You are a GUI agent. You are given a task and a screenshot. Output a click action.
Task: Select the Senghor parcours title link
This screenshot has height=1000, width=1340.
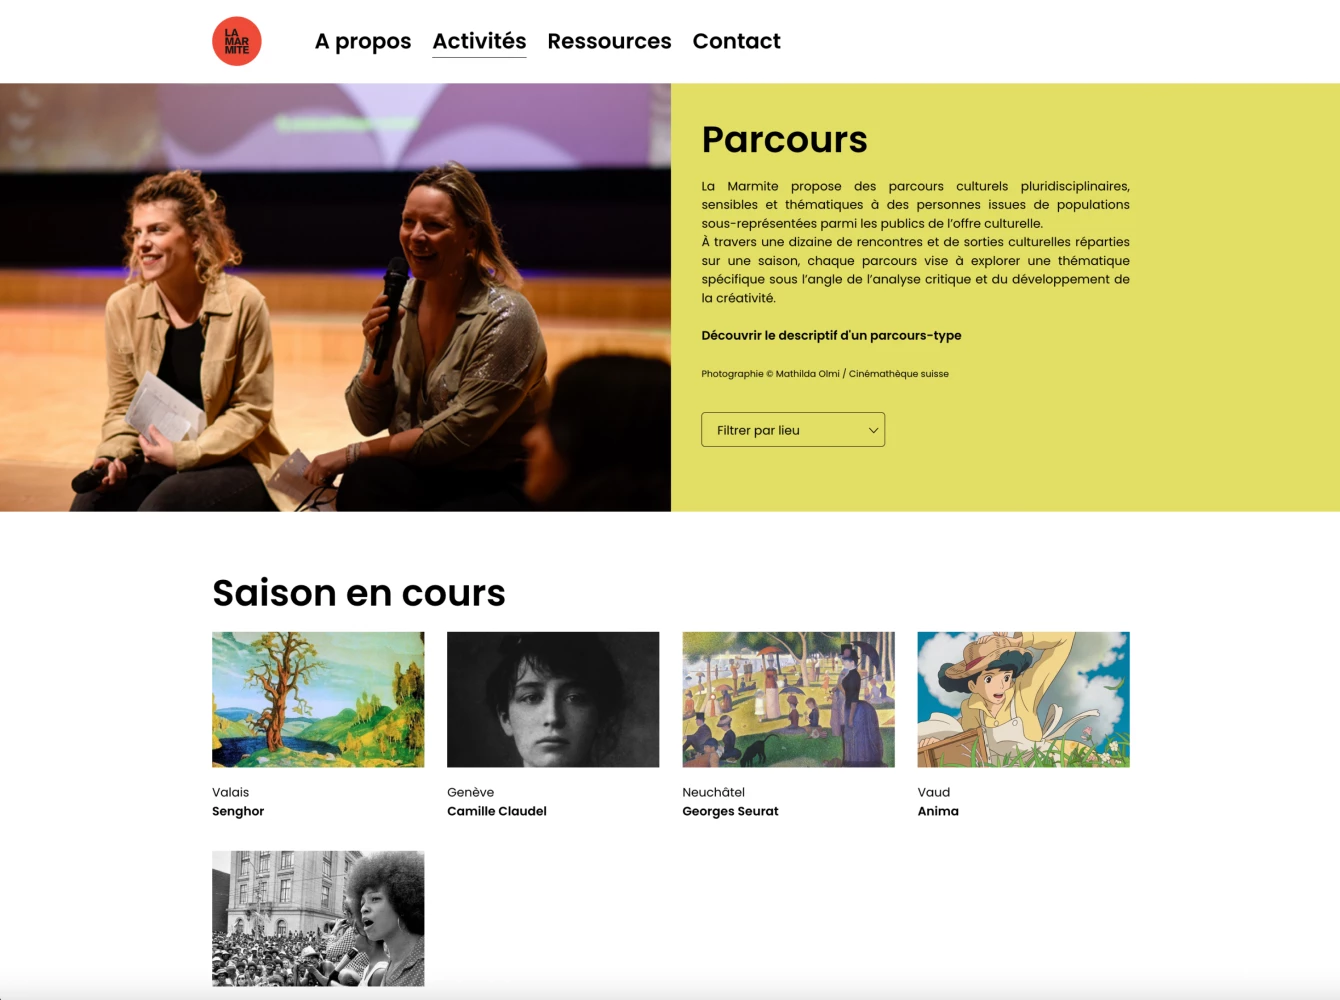coord(238,811)
